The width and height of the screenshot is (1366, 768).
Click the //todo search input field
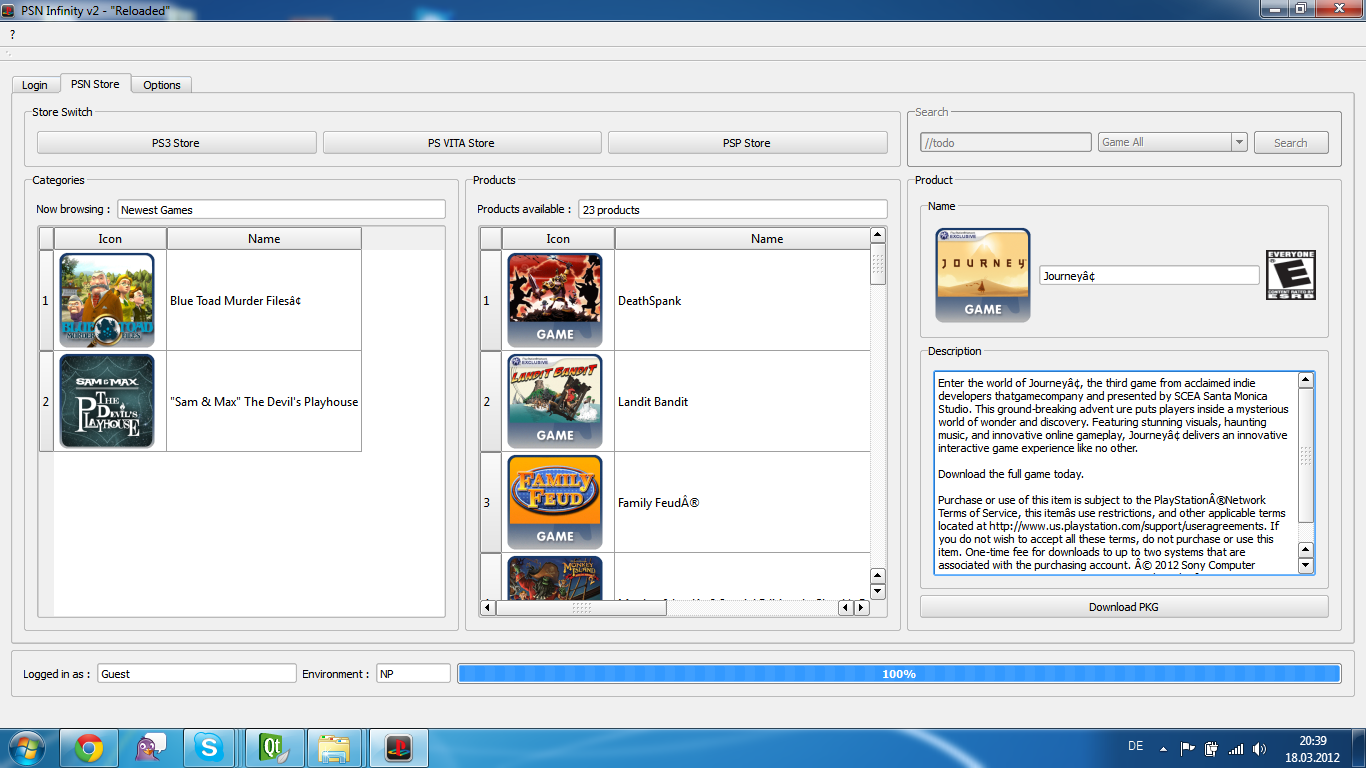pos(1005,142)
